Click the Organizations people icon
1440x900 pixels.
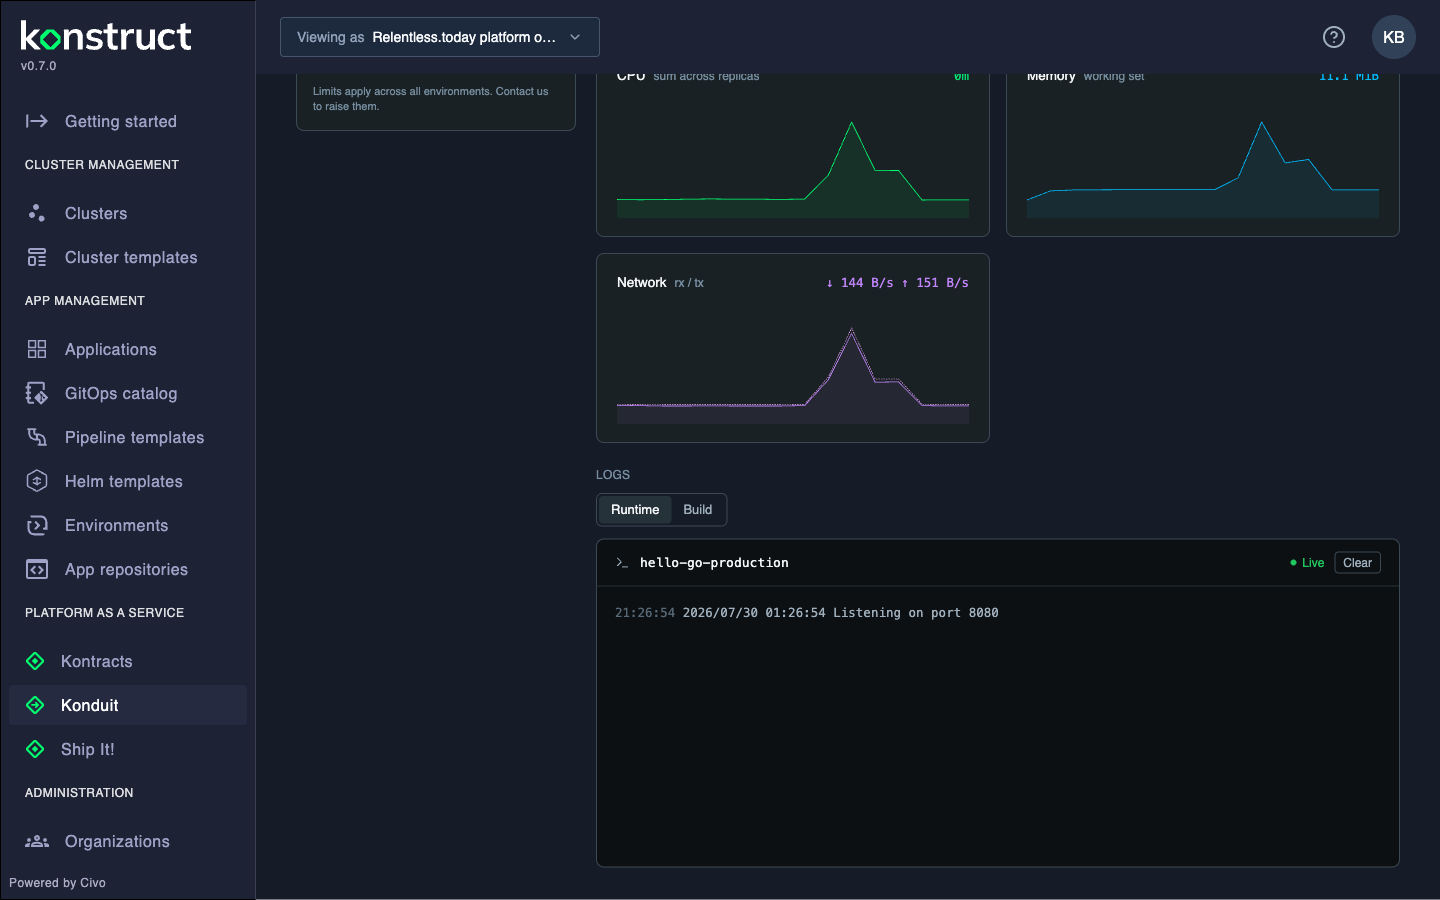coord(37,841)
